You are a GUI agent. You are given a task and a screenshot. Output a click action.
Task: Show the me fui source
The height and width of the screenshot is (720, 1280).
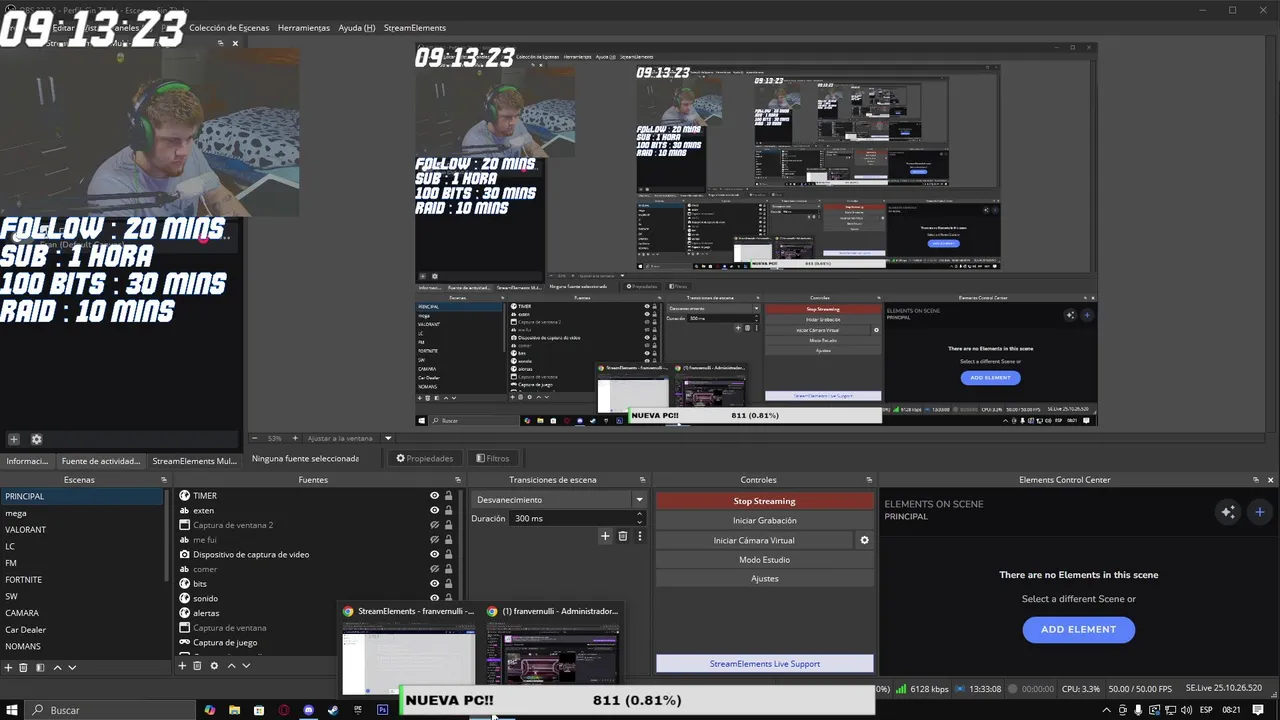tap(434, 540)
